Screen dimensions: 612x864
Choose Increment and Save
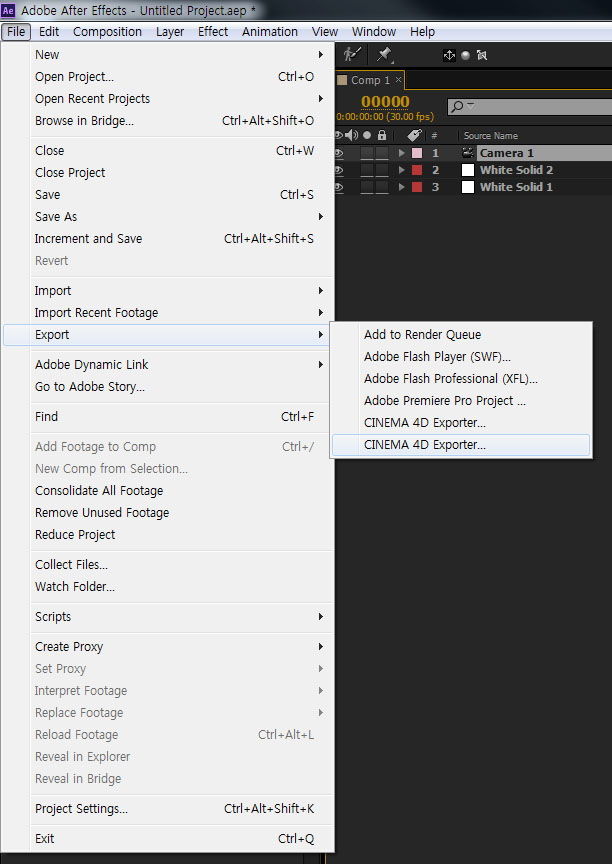(168, 239)
